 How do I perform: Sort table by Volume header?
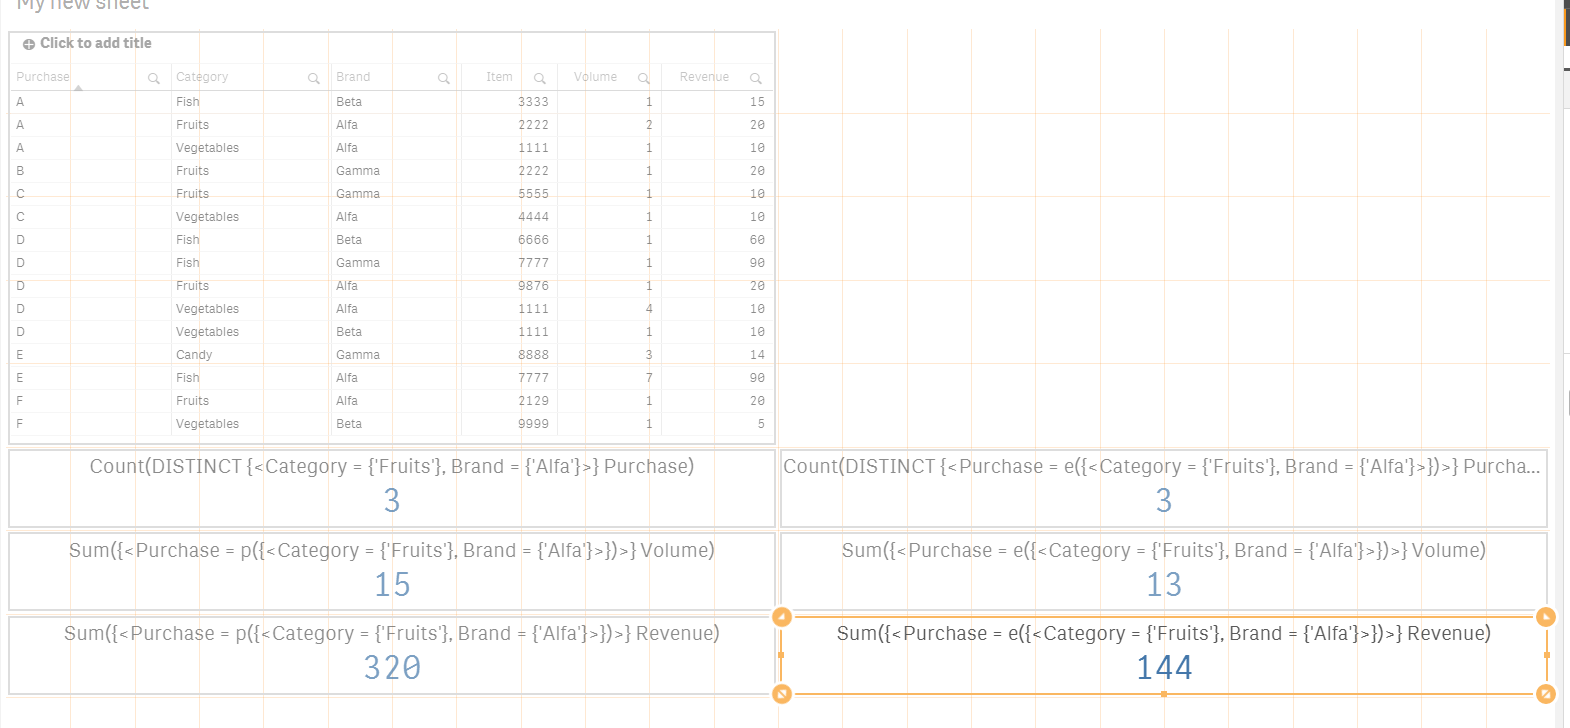click(x=595, y=77)
